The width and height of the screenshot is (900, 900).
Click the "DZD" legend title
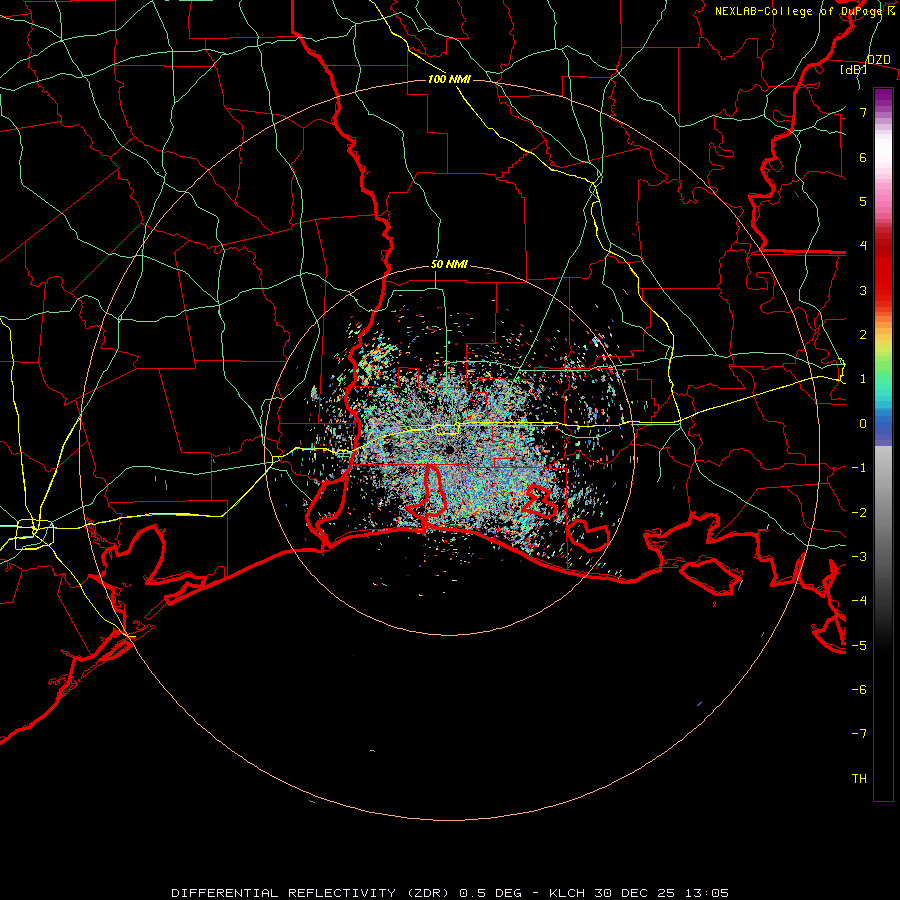878,60
